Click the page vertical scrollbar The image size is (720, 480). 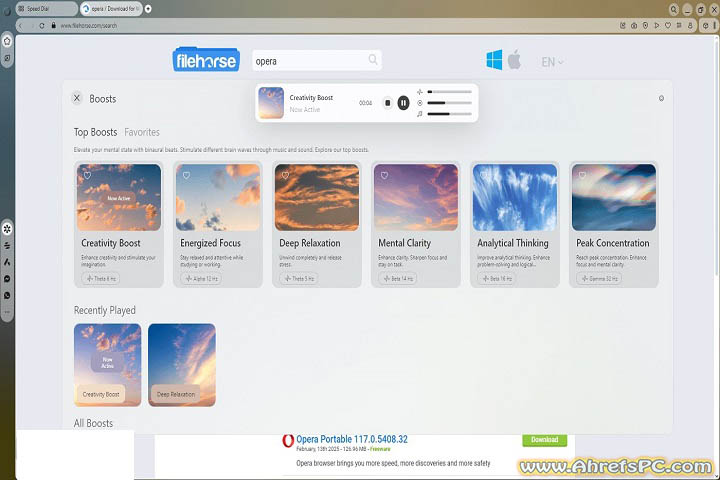[x=717, y=156]
